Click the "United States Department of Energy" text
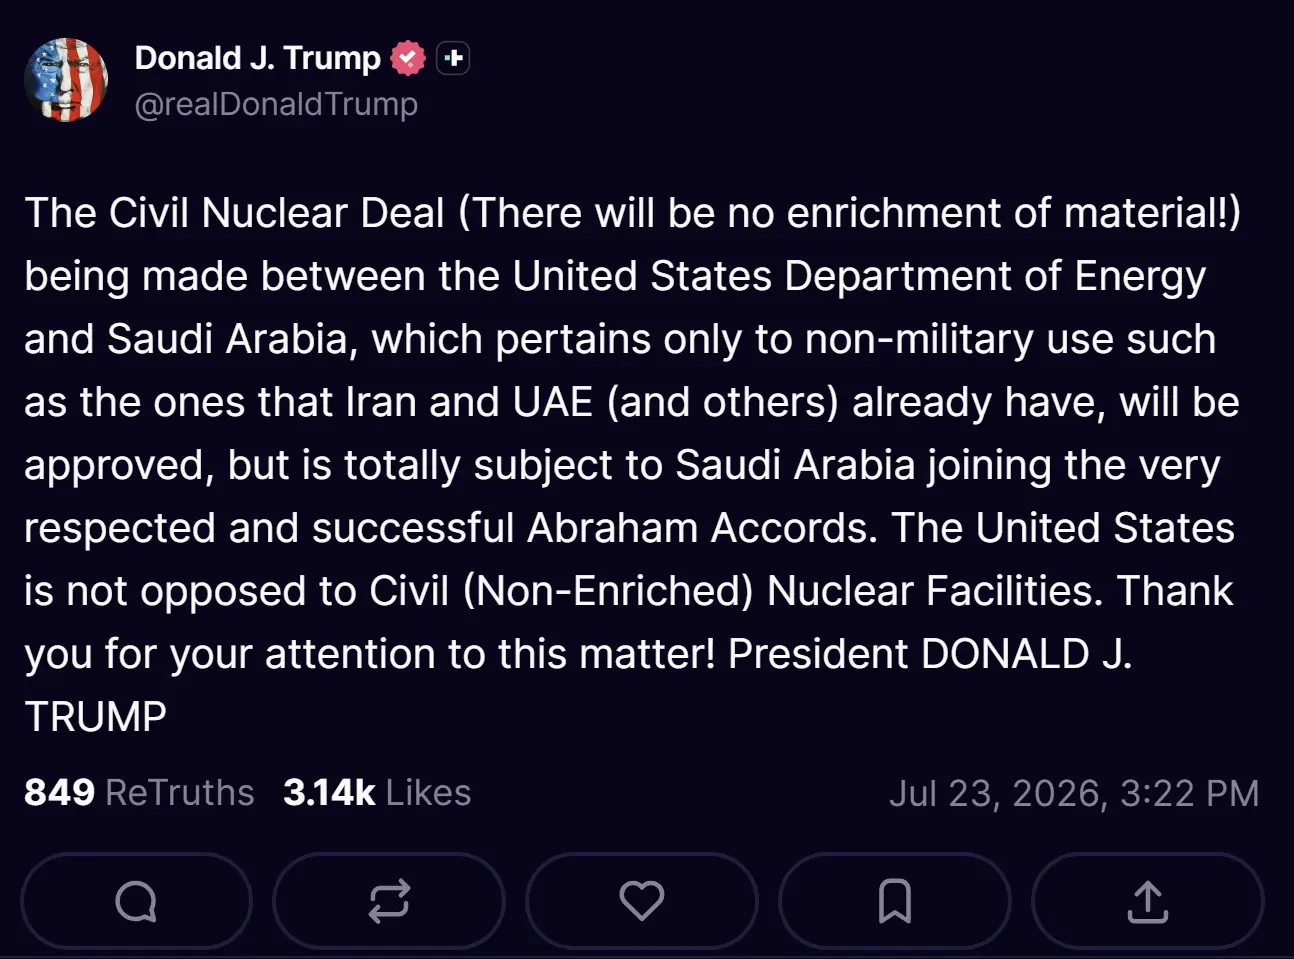1294x959 pixels. click(x=859, y=277)
